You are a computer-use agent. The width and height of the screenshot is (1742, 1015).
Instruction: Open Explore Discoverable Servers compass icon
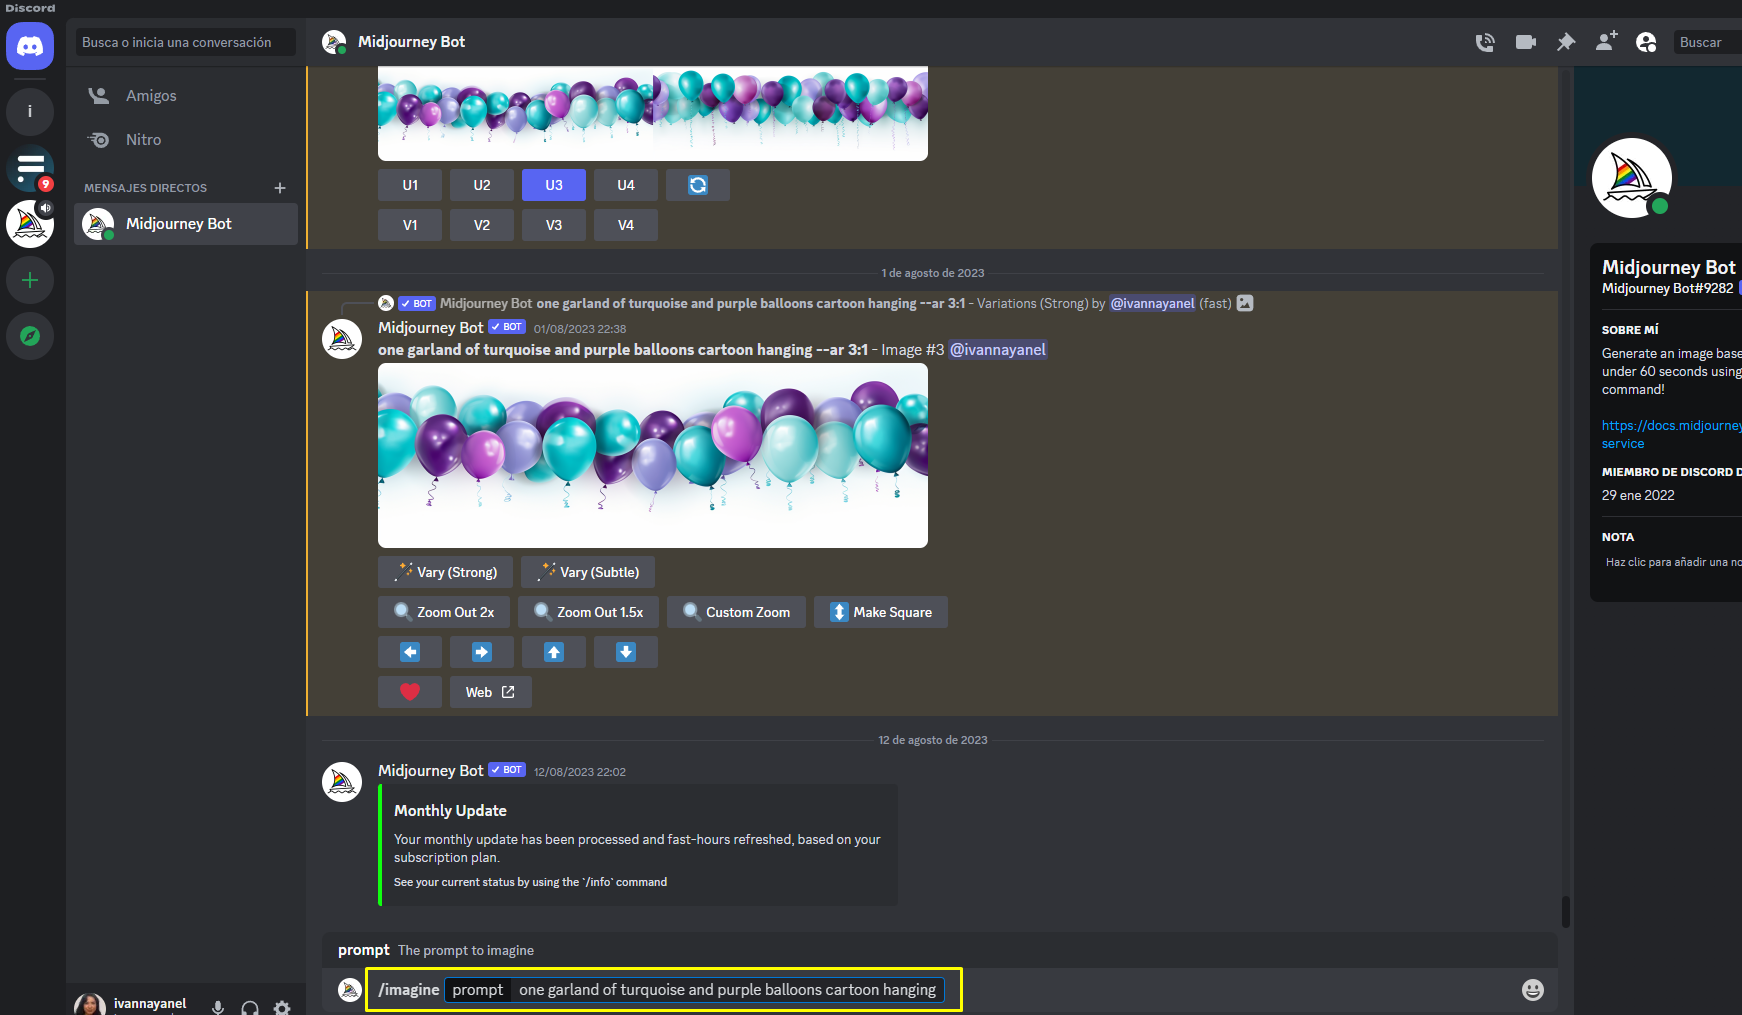[30, 336]
